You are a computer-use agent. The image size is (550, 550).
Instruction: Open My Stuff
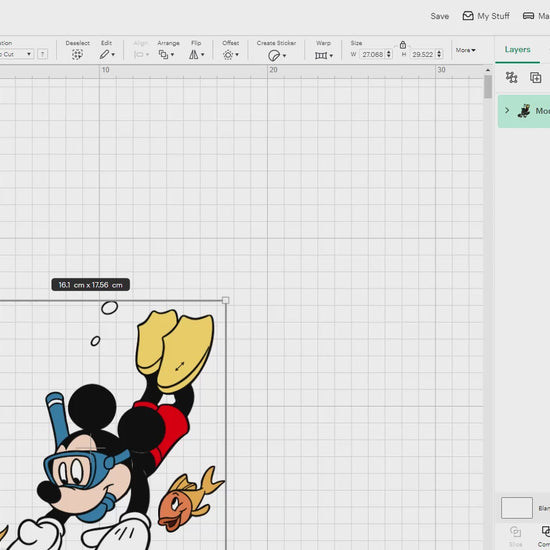[486, 16]
